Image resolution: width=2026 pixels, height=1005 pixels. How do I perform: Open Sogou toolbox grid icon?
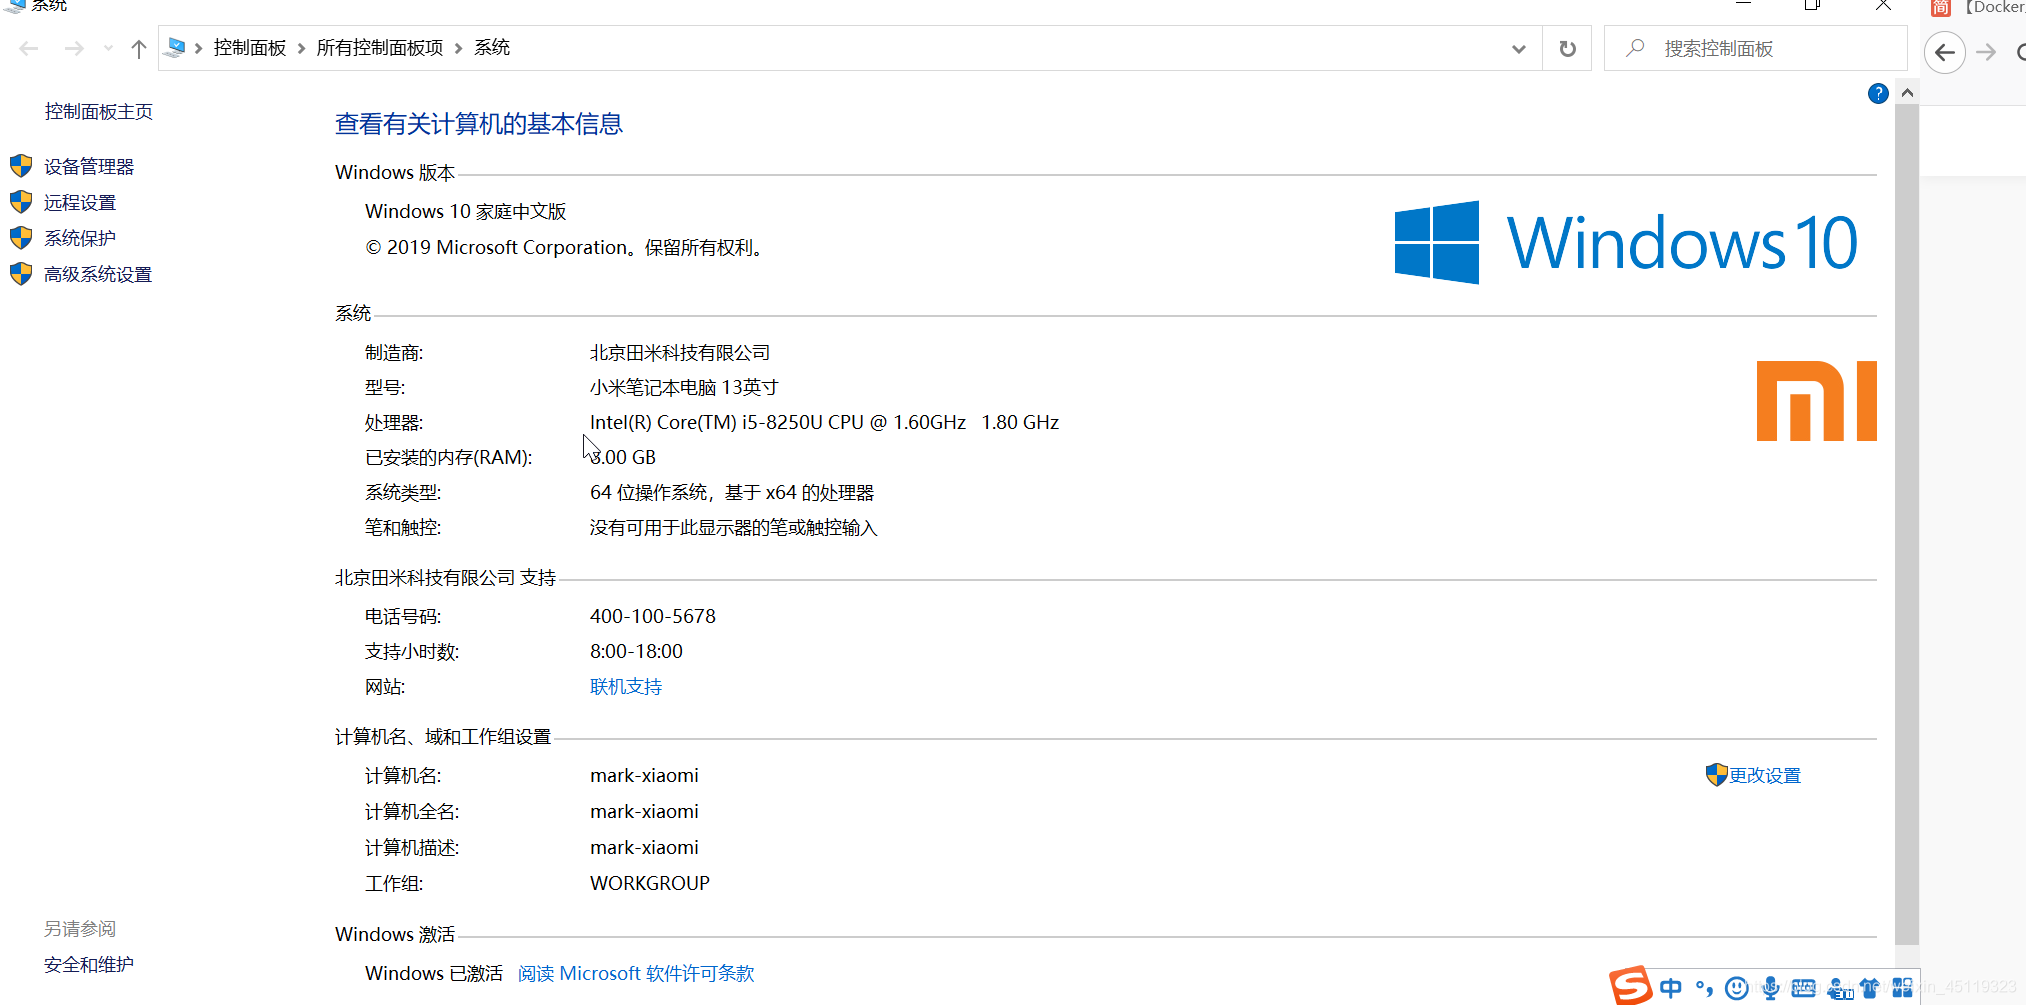click(x=1902, y=988)
